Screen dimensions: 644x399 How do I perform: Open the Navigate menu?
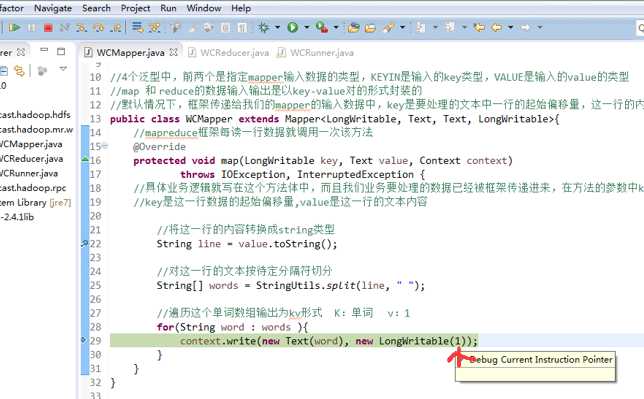[x=53, y=8]
